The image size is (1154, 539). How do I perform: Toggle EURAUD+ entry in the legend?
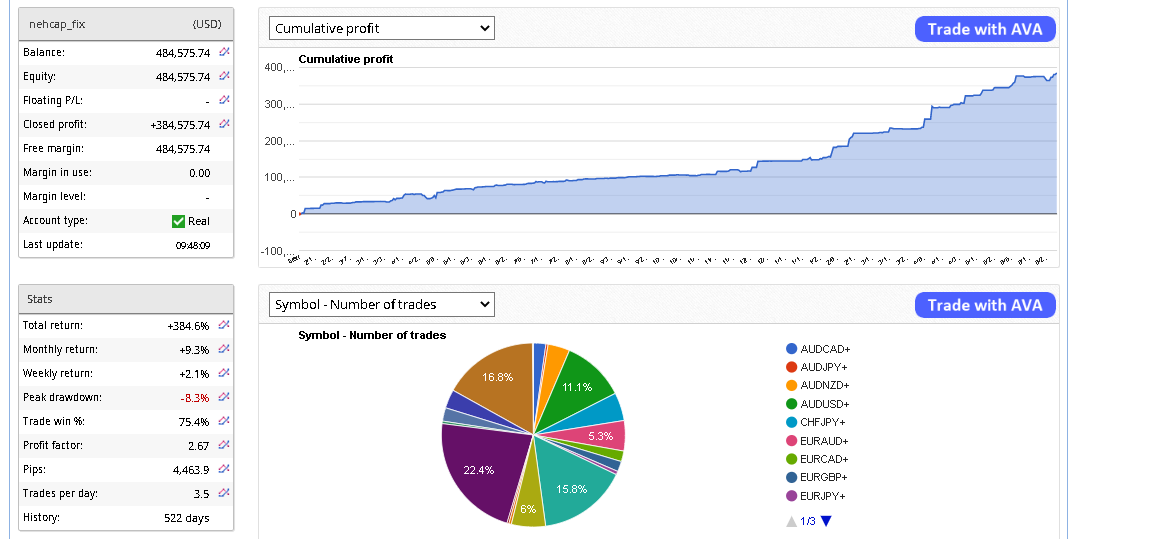click(816, 441)
